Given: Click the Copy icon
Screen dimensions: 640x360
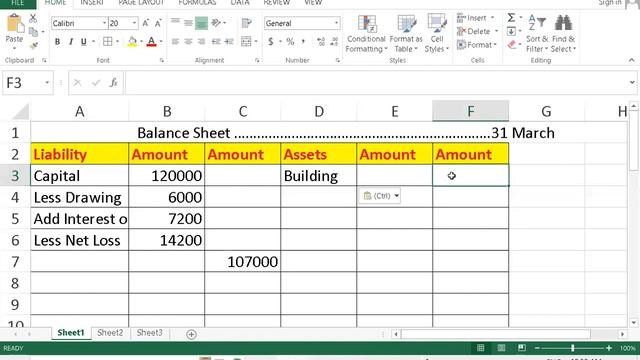Looking at the screenshot, I should tap(33, 32).
